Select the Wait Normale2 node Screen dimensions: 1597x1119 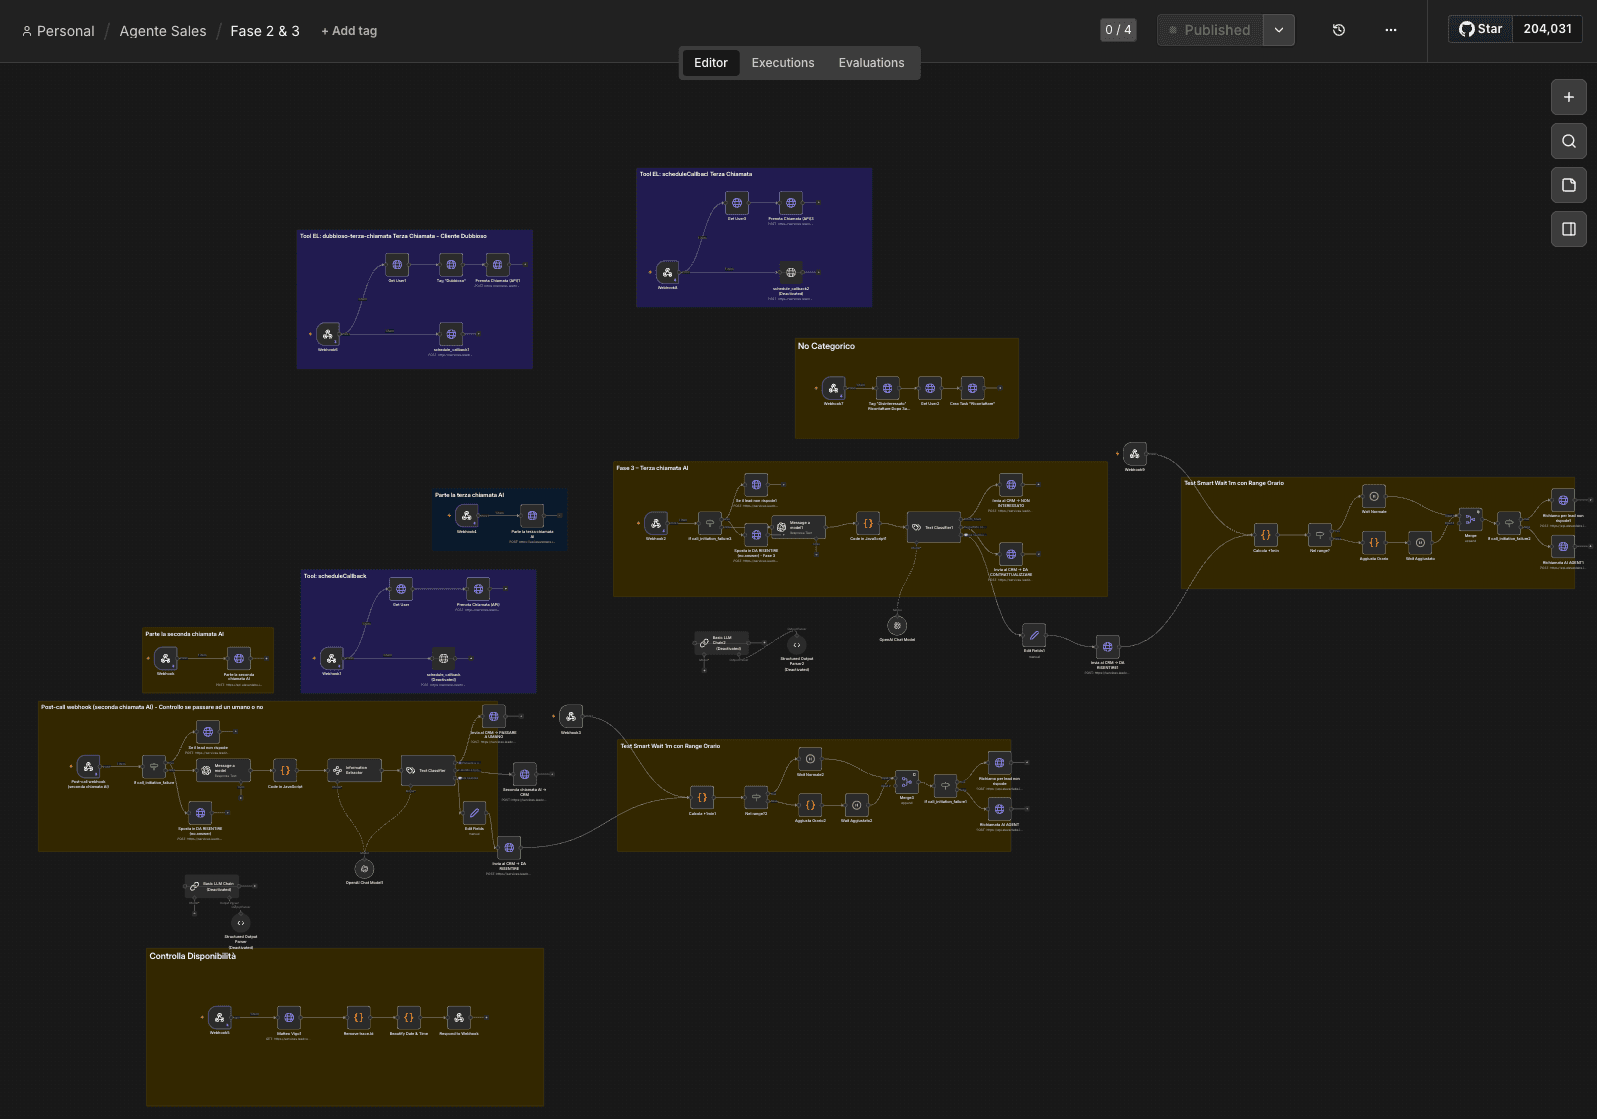(811, 759)
